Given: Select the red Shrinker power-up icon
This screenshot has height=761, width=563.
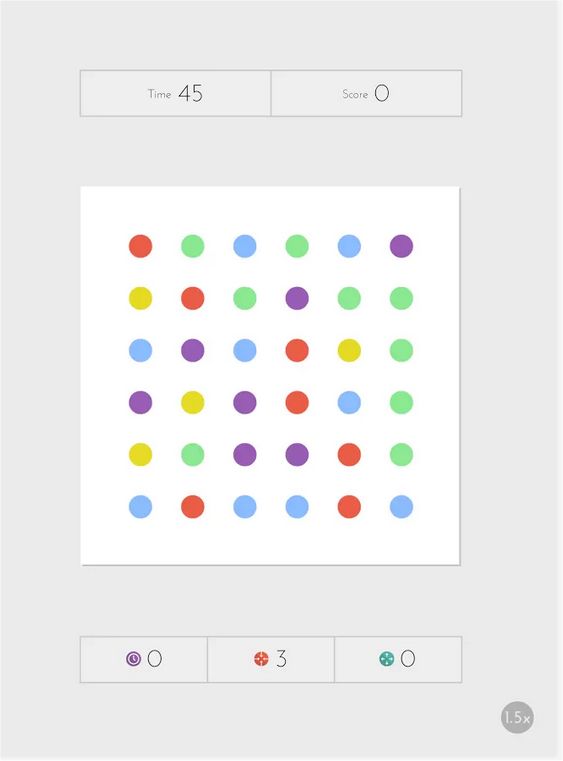Looking at the screenshot, I should 261,659.
